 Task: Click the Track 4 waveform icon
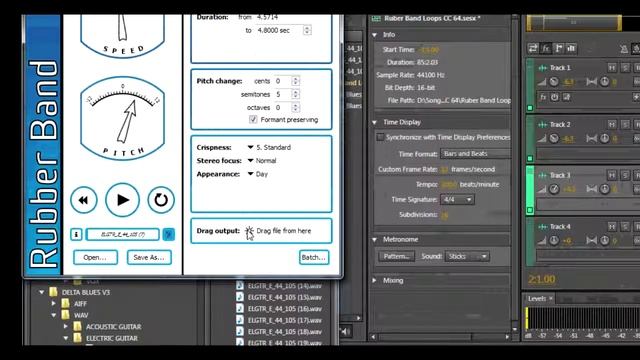tap(543, 227)
